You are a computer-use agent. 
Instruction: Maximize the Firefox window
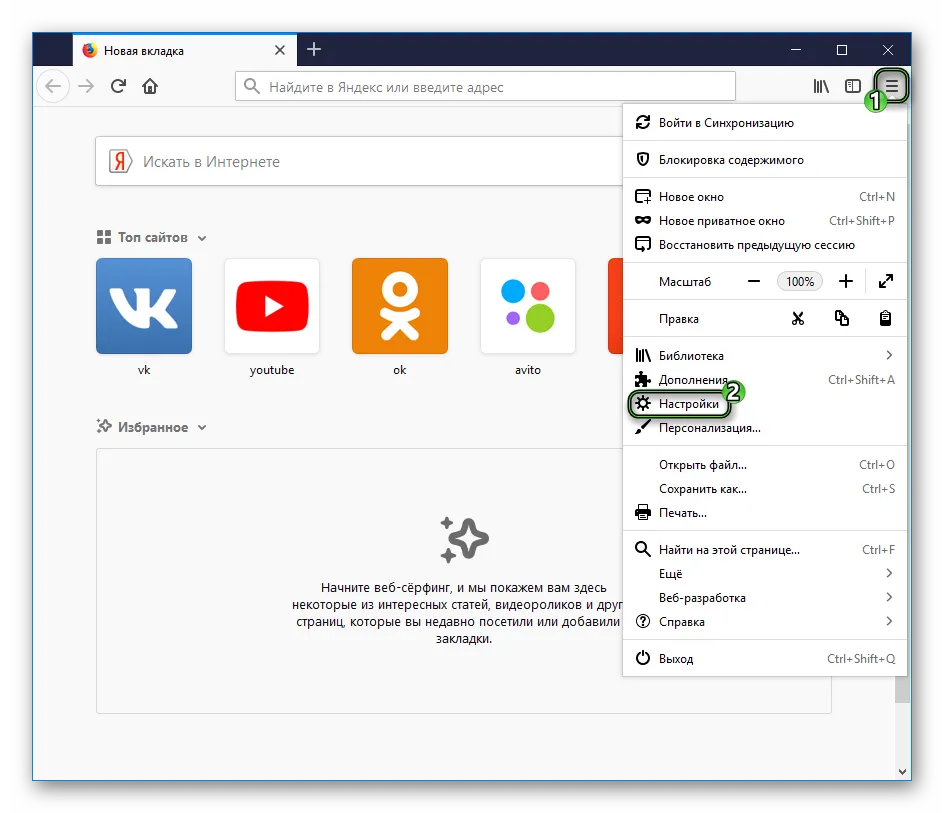pos(842,49)
